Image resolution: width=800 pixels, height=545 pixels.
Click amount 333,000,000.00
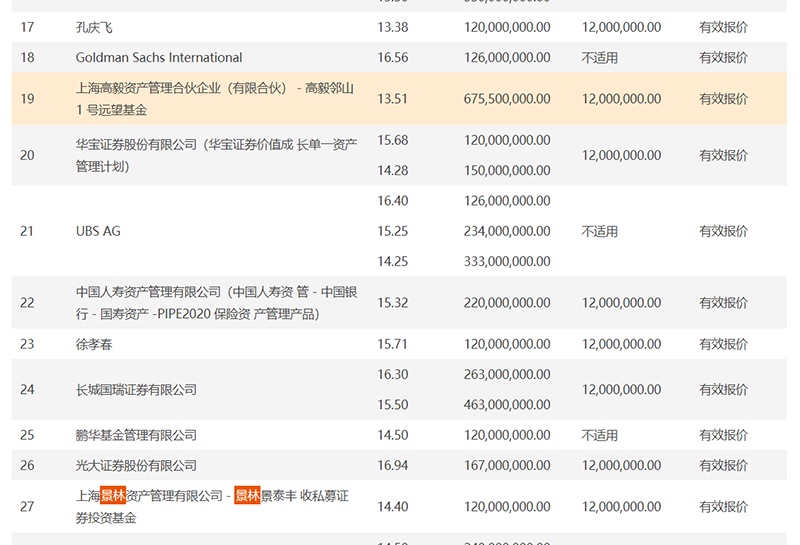coord(507,261)
